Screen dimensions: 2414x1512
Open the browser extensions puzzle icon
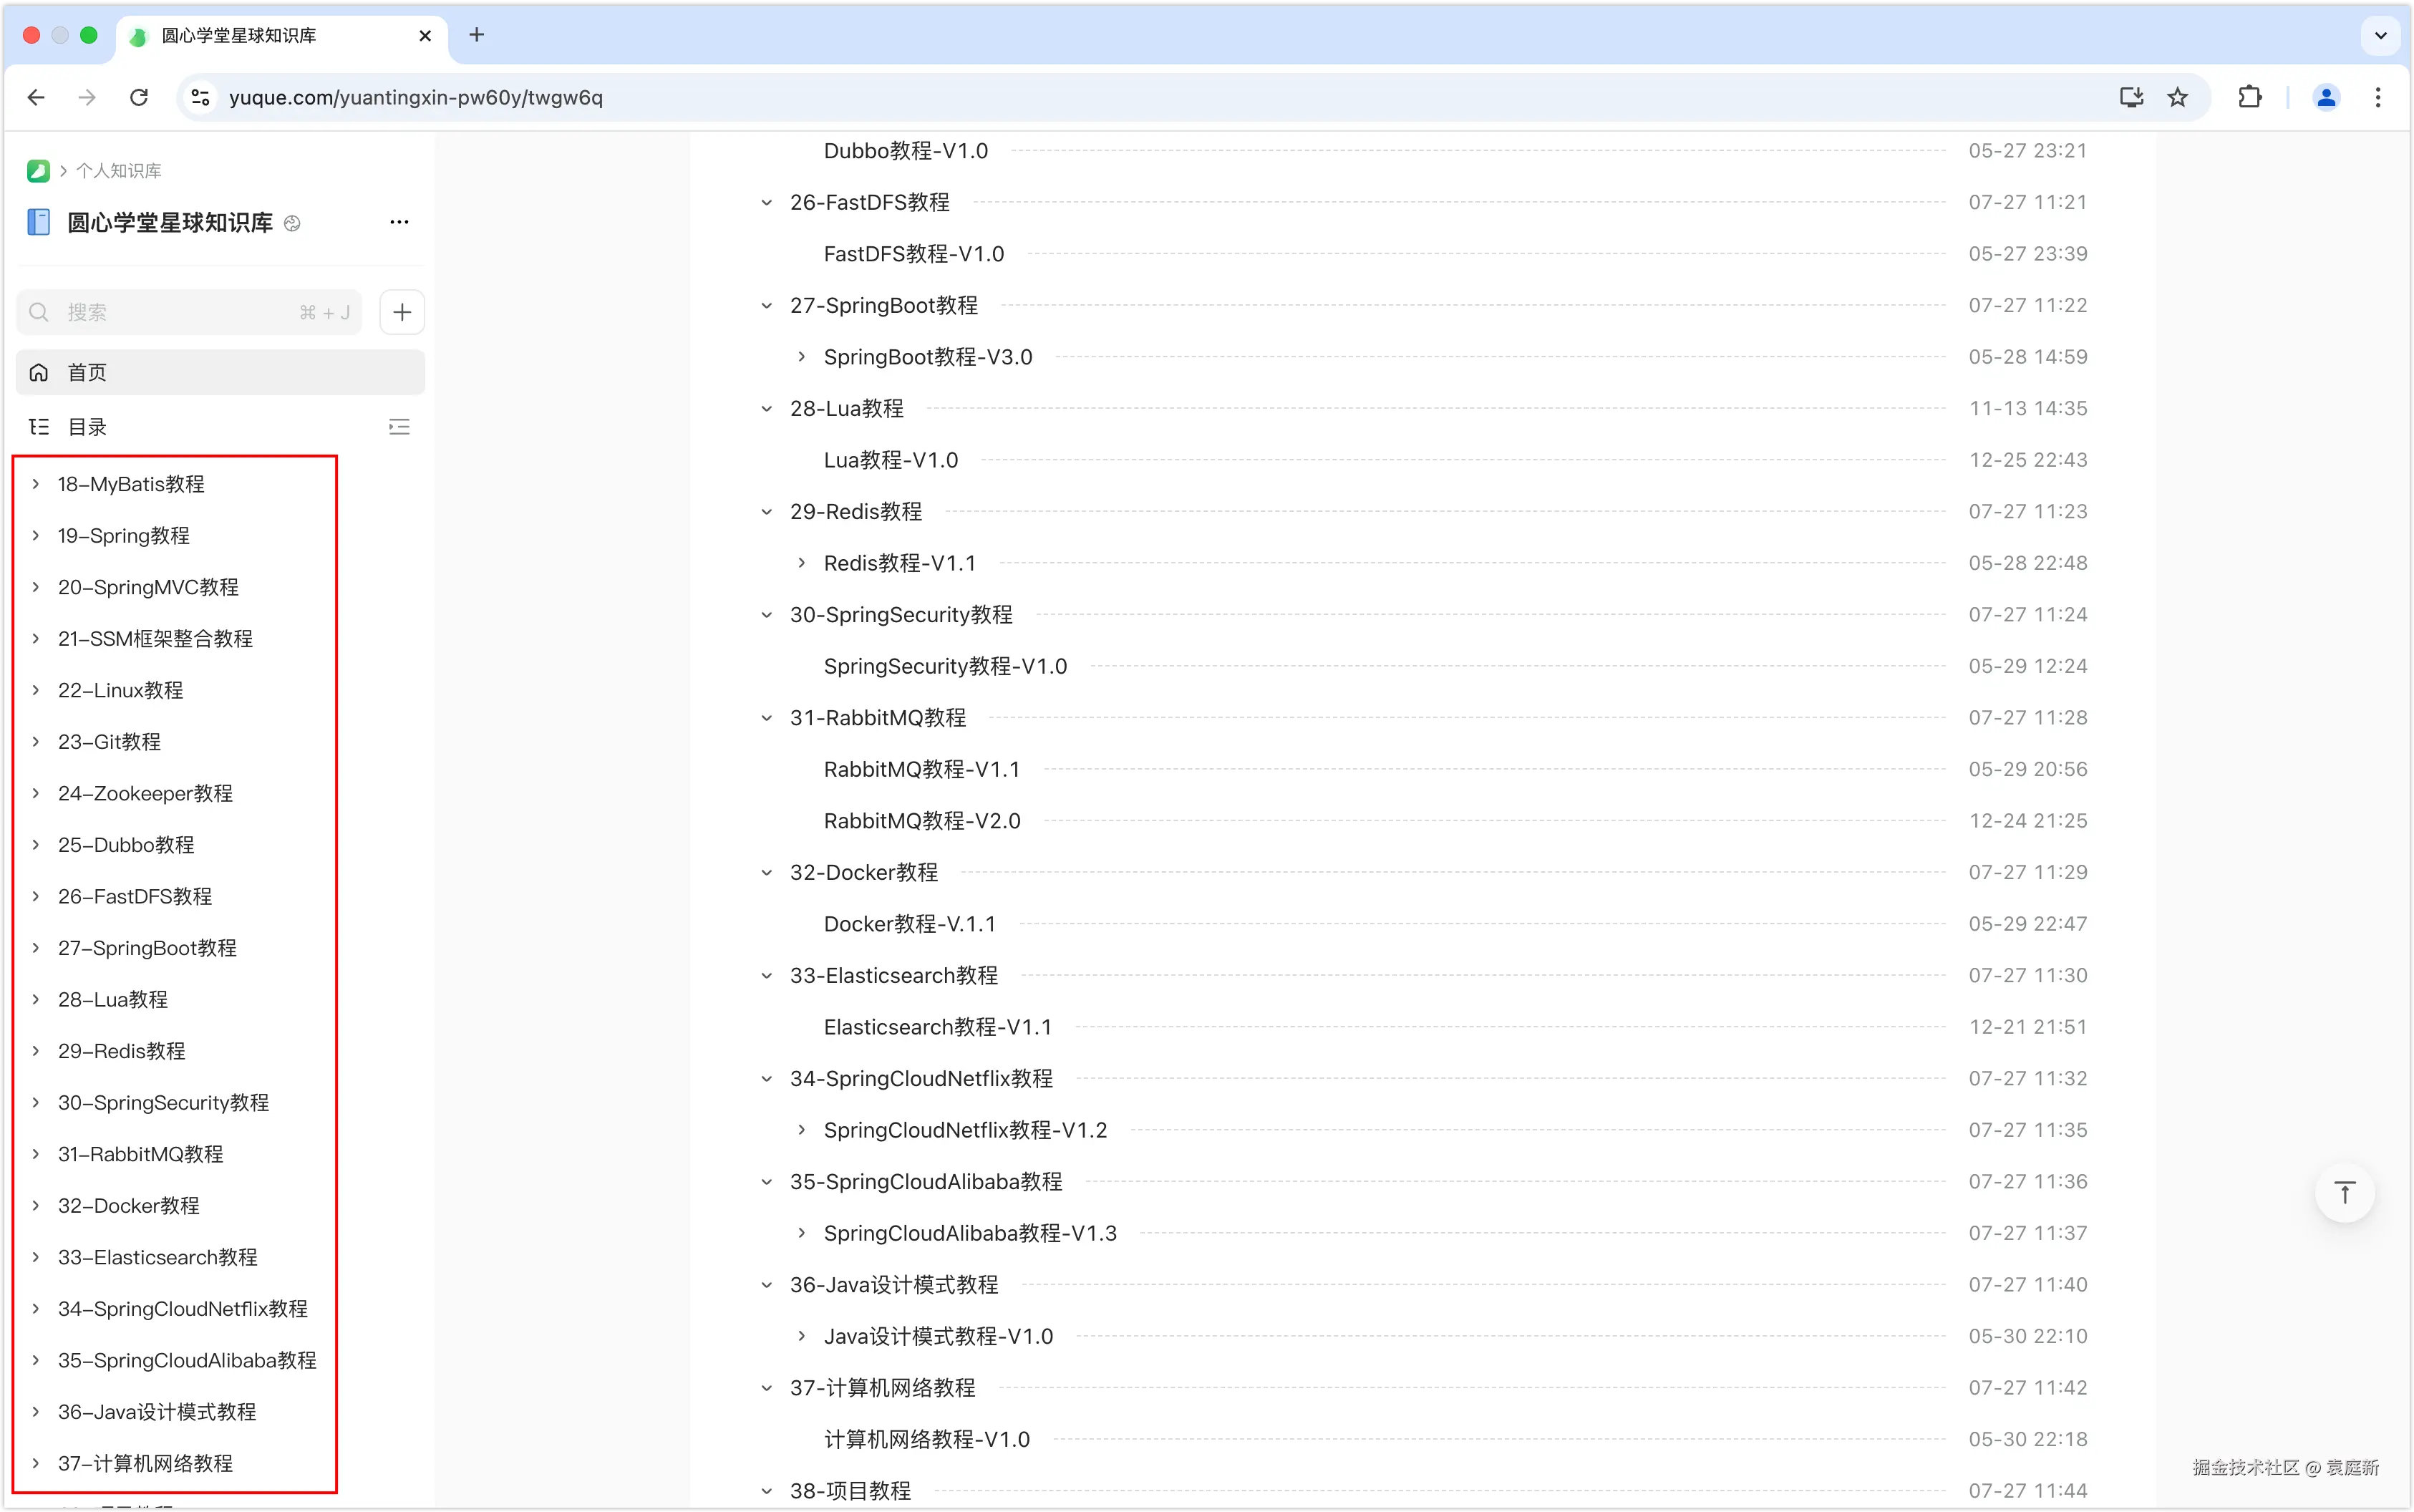coord(2249,97)
